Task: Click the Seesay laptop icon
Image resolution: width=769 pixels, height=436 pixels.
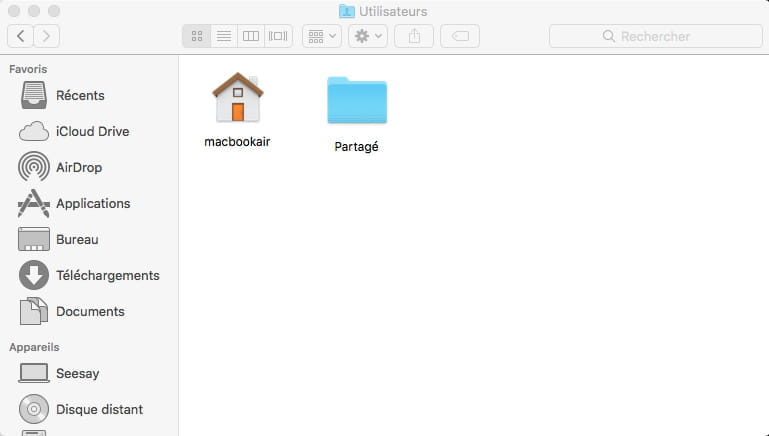Action: point(34,373)
